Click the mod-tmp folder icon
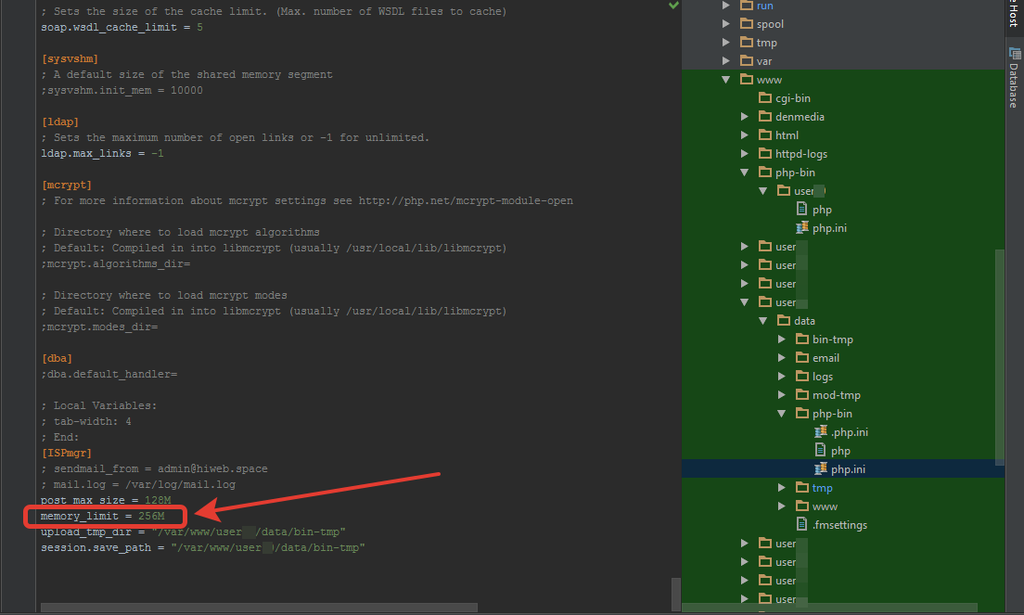This screenshot has width=1024, height=615. click(803, 395)
